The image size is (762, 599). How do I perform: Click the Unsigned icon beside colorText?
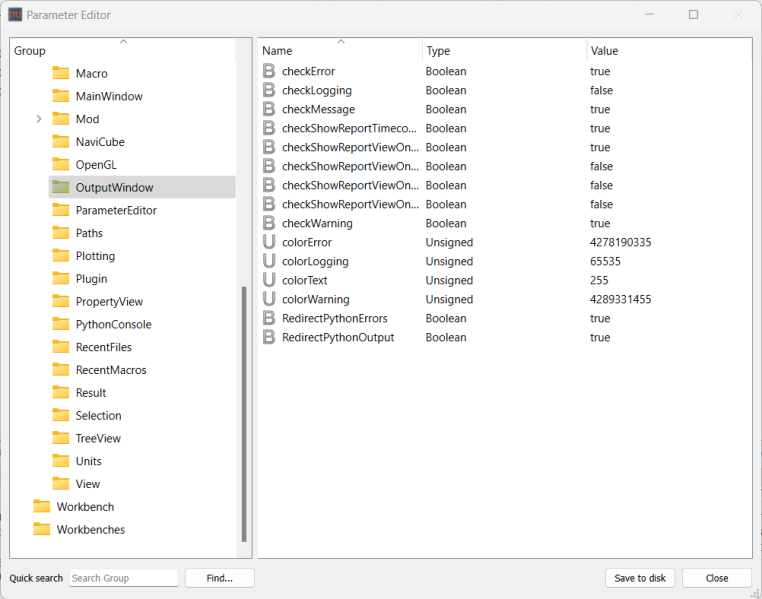tap(268, 280)
